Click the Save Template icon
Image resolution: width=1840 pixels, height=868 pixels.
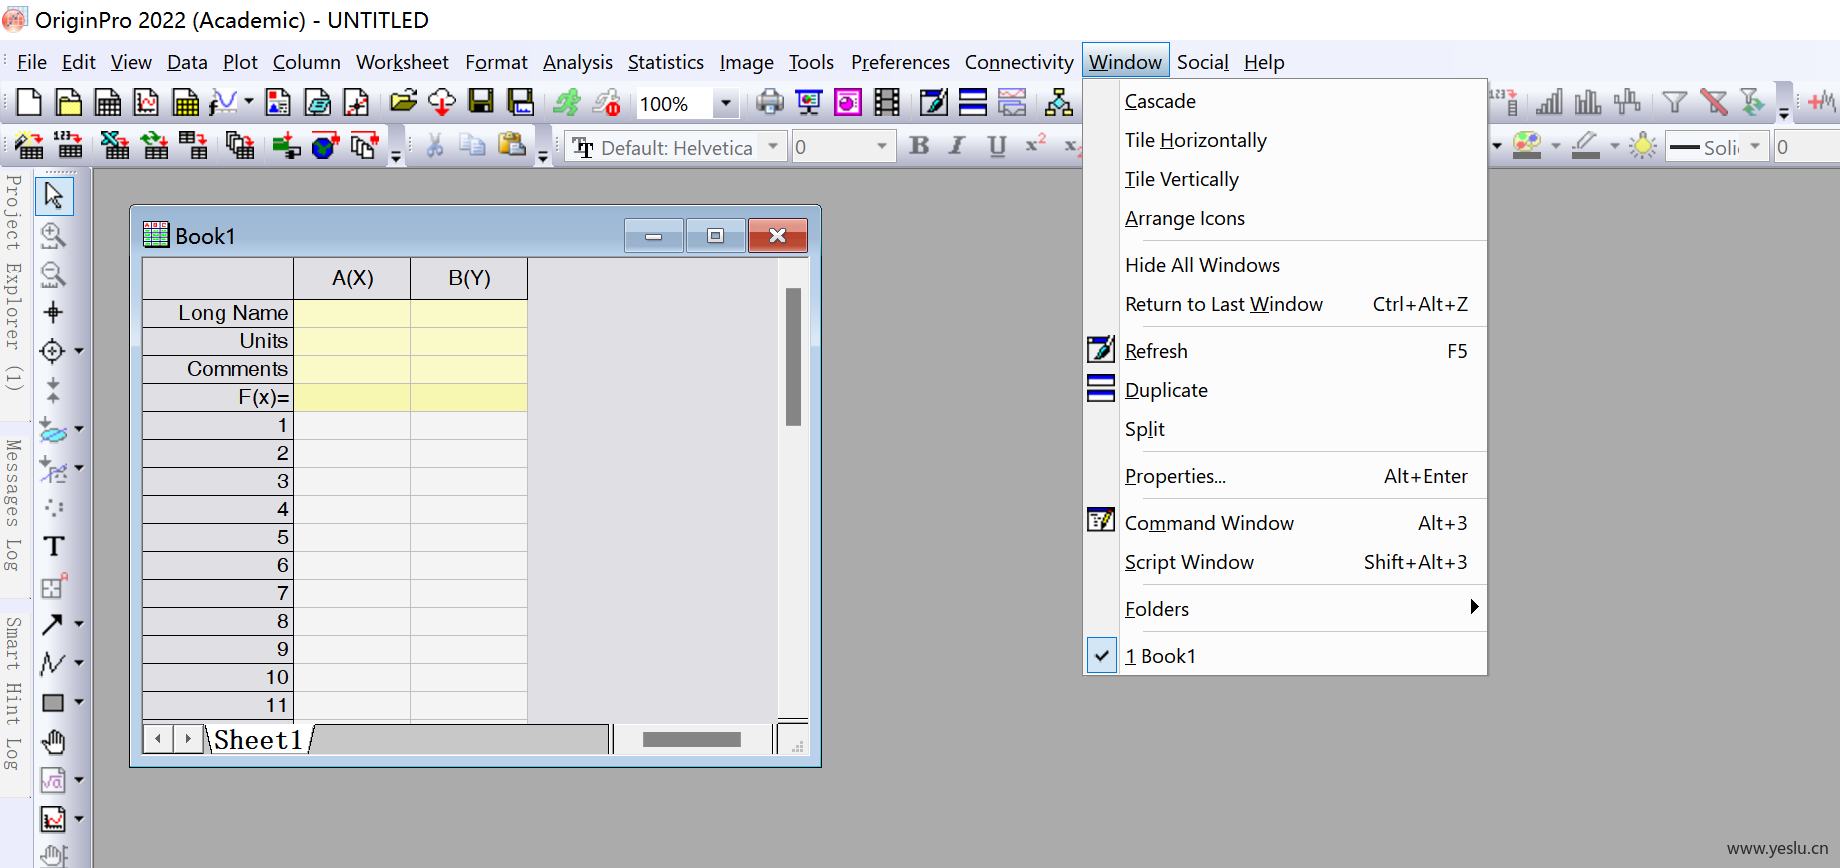coord(520,102)
